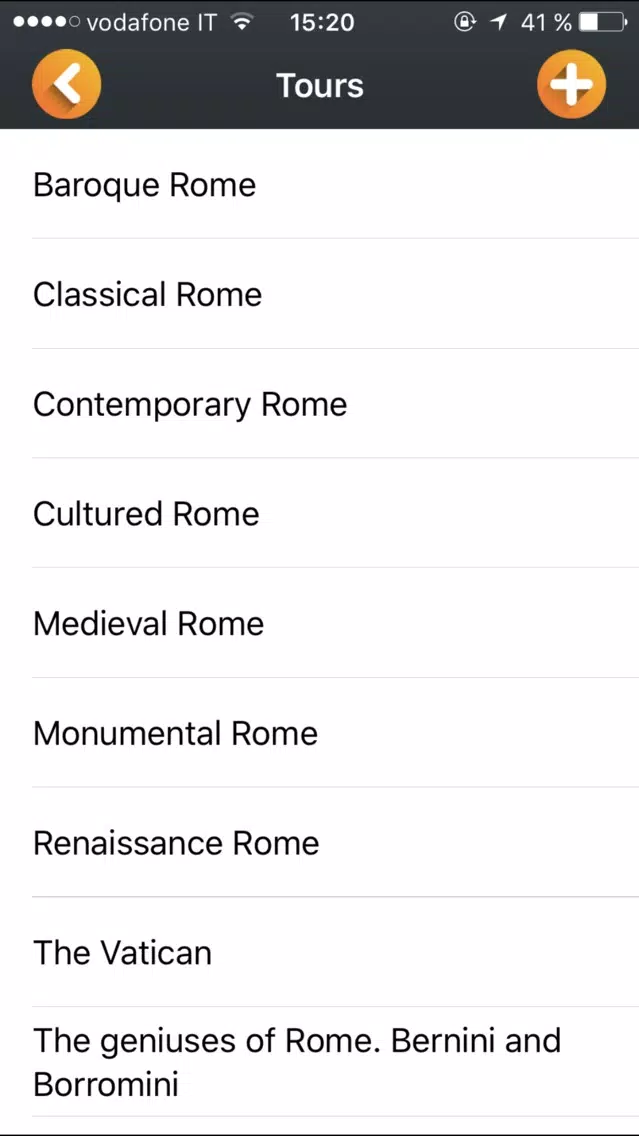Select the Monumental Rome tour

(x=175, y=733)
